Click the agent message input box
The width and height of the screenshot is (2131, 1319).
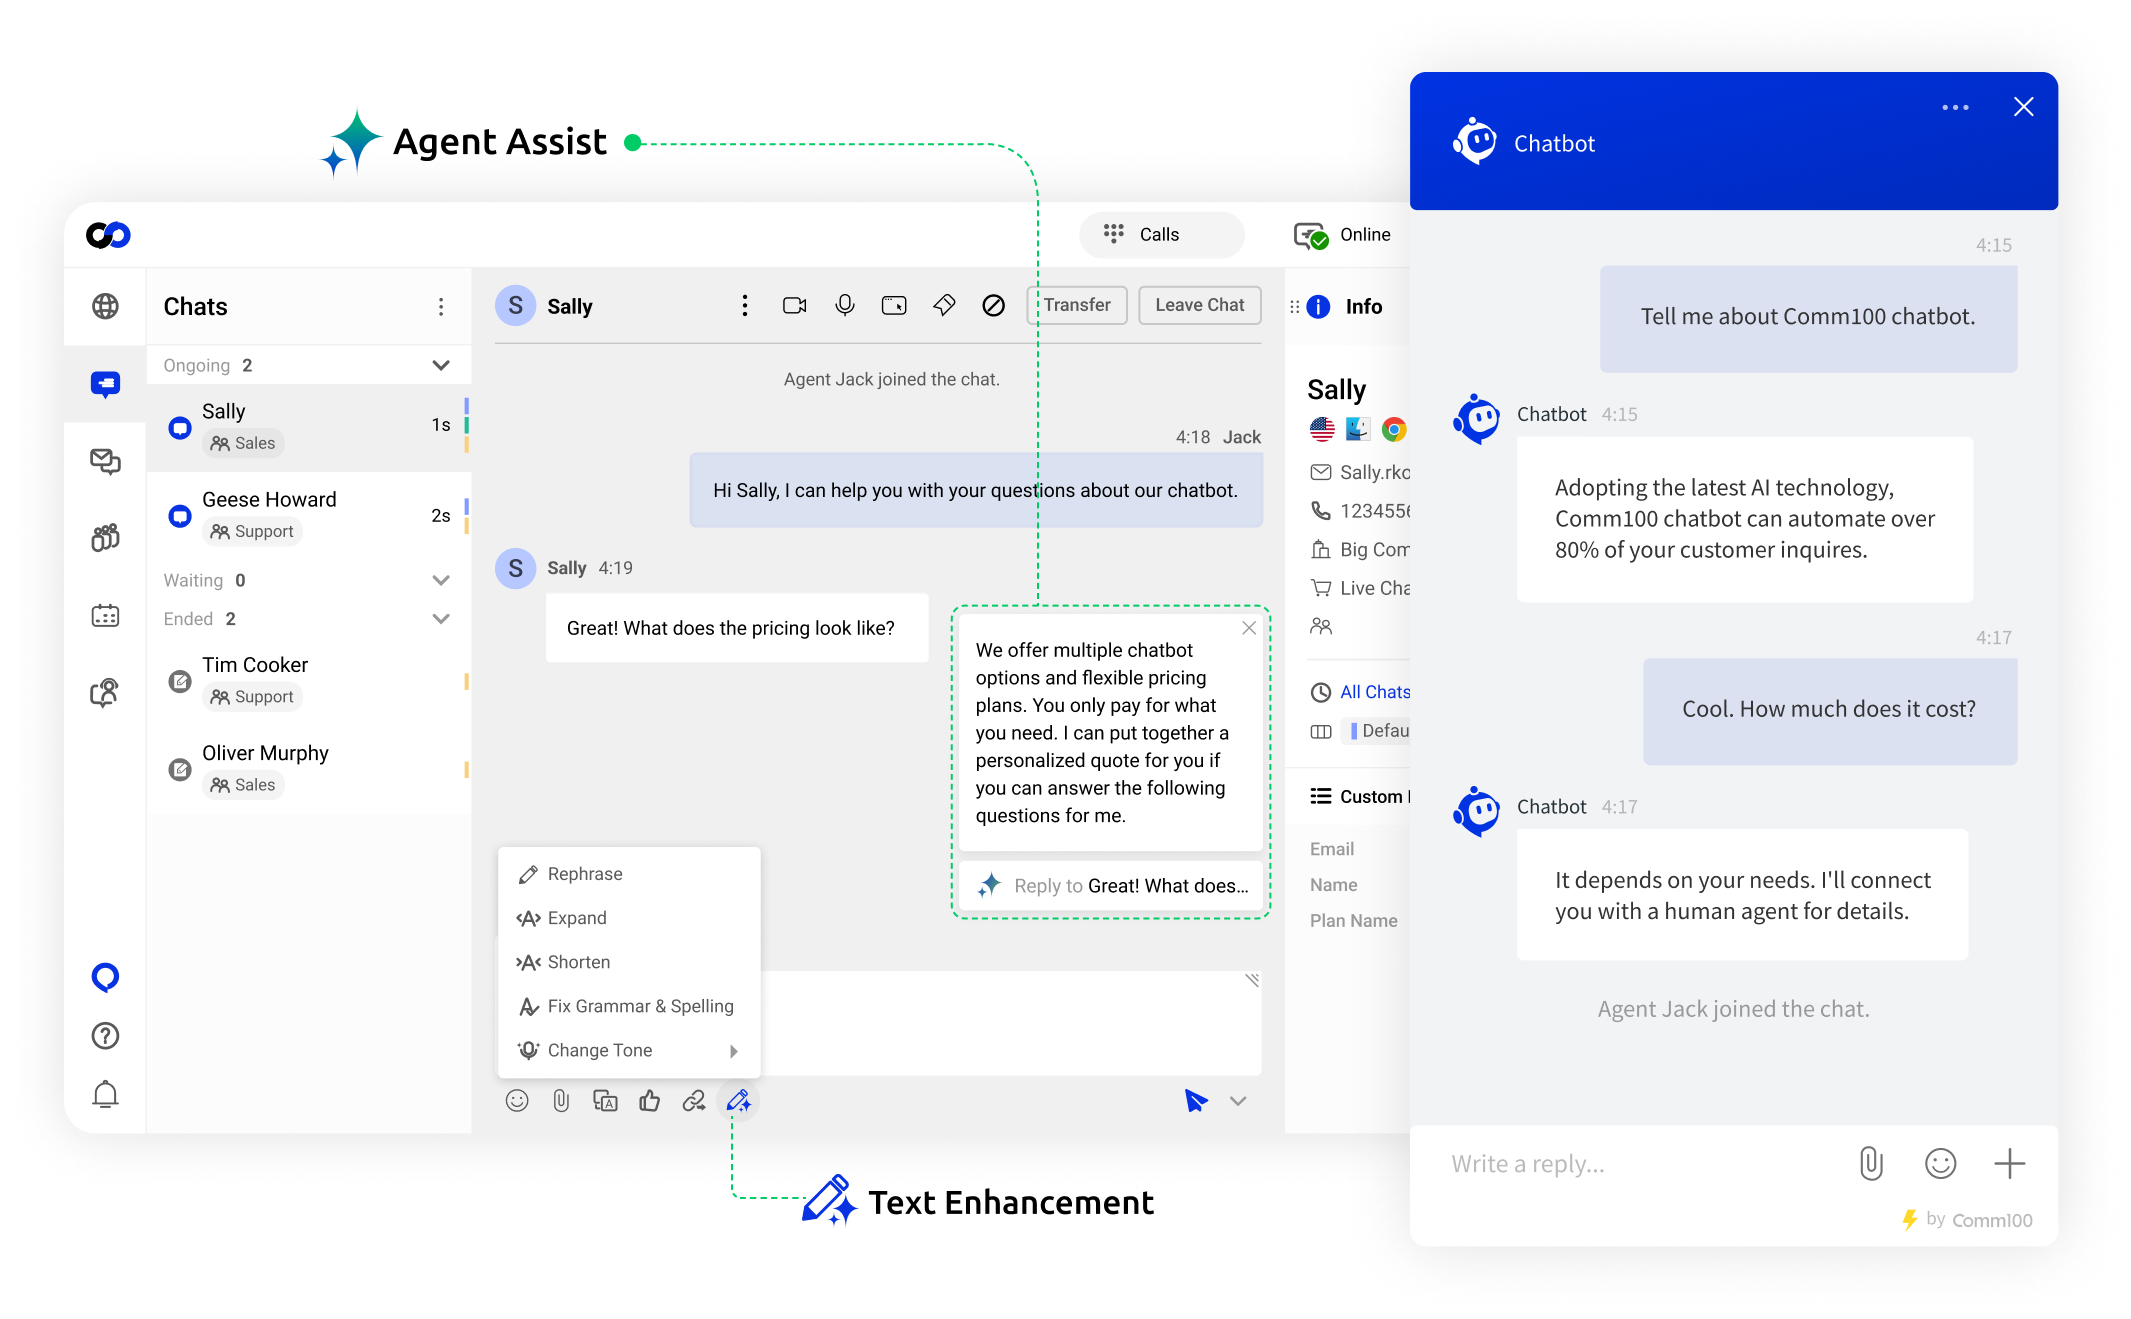(1011, 1023)
